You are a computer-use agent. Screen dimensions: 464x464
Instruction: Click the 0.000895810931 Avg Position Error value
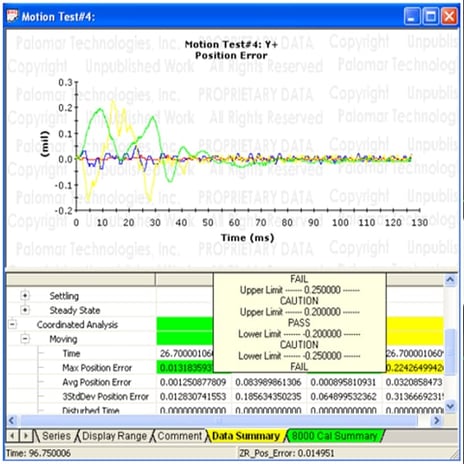coord(343,382)
